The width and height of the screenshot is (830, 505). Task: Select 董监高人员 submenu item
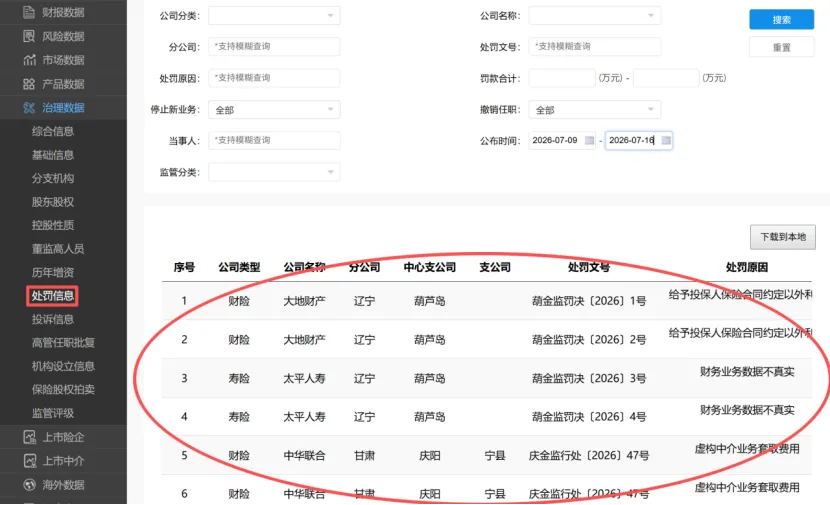[58, 249]
